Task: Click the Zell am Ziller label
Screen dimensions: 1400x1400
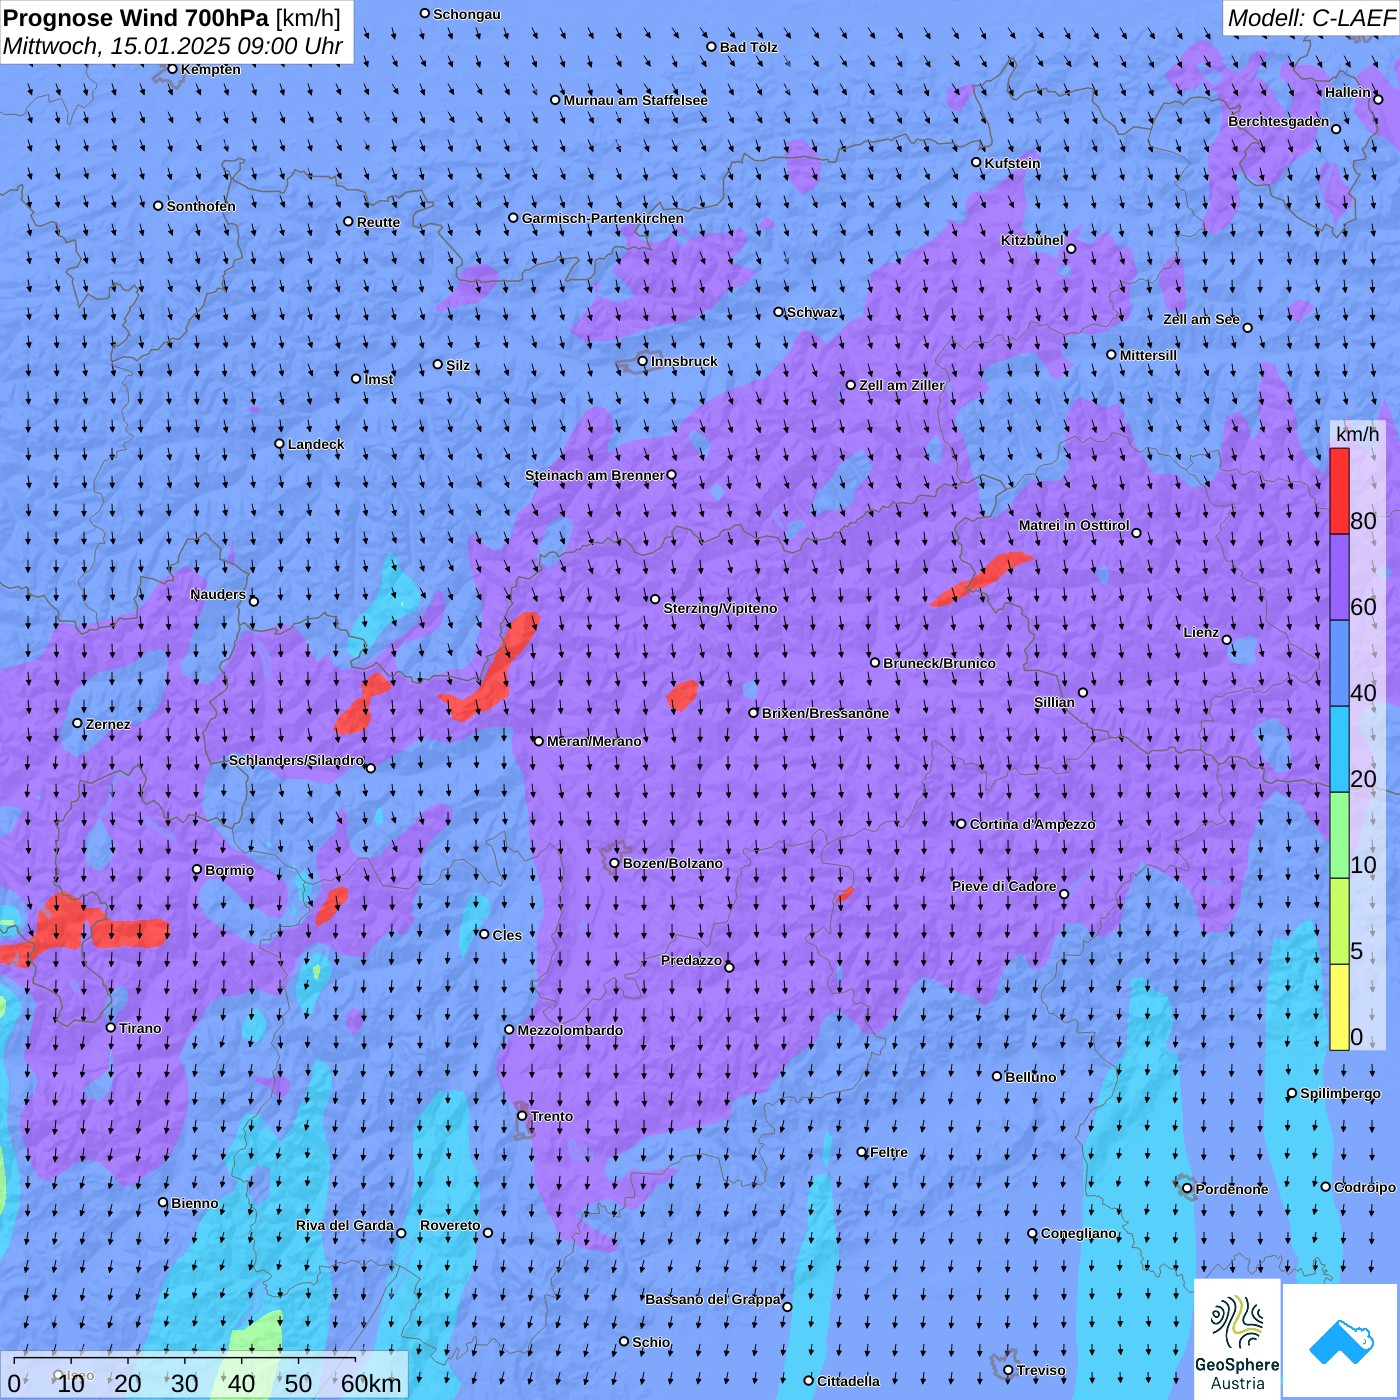Action: click(902, 385)
